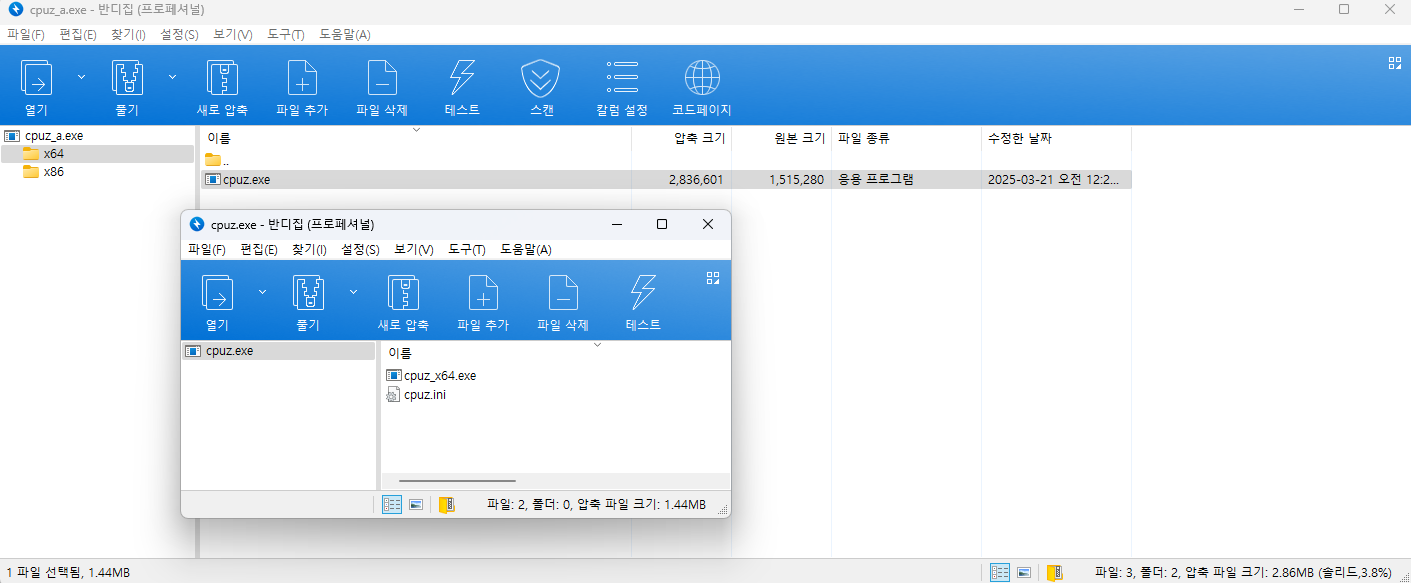Open 편집(E) menu in cpuz.exe window

pos(259,249)
